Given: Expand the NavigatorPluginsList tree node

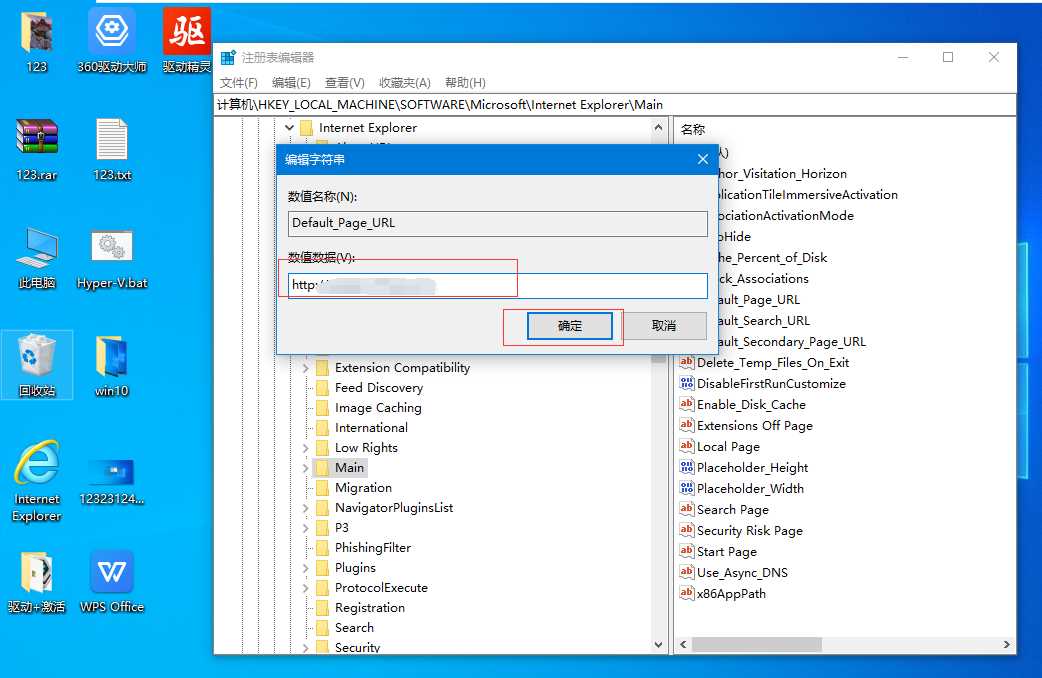Looking at the screenshot, I should click(x=306, y=508).
